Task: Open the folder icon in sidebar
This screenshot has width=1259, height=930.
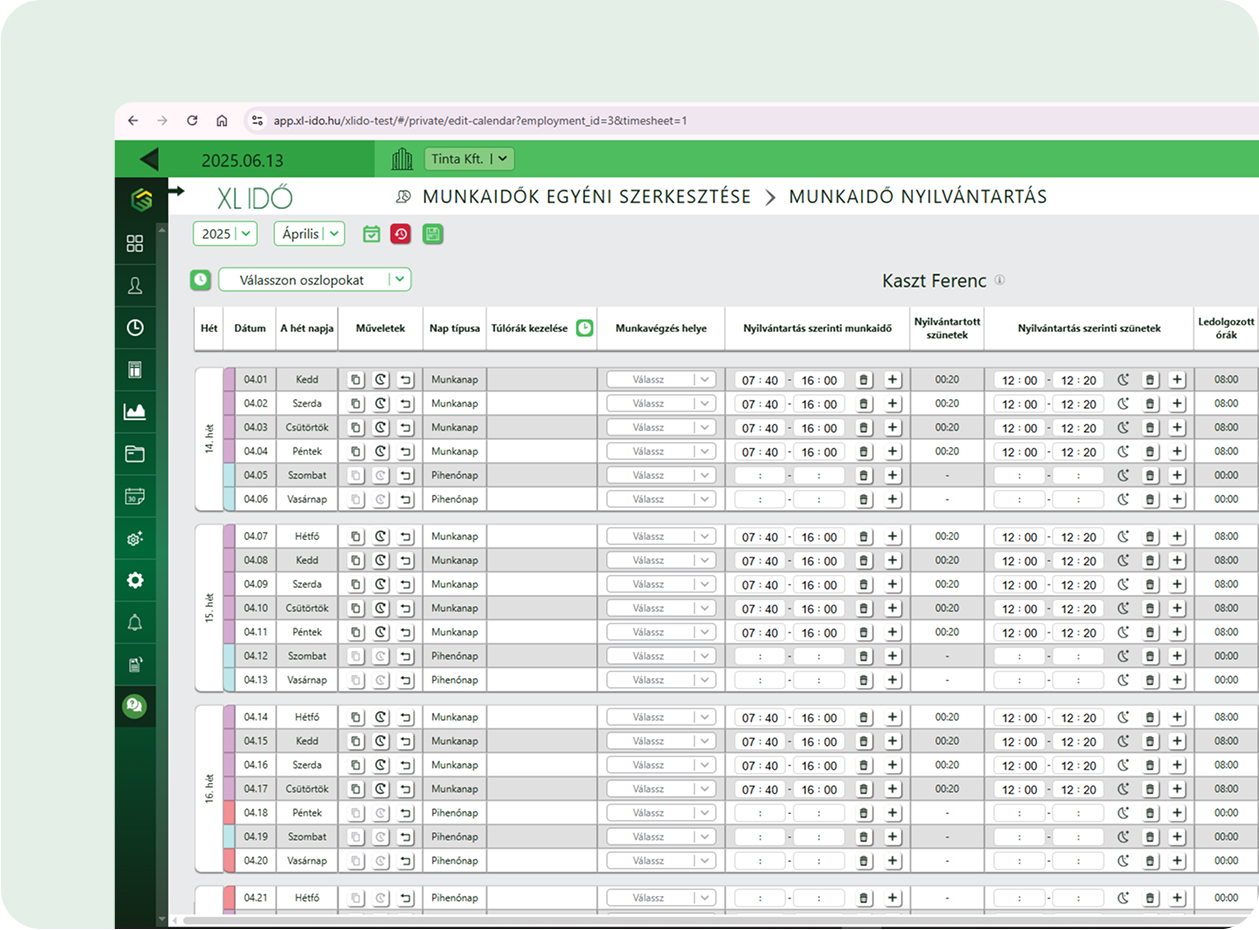Action: click(x=135, y=453)
